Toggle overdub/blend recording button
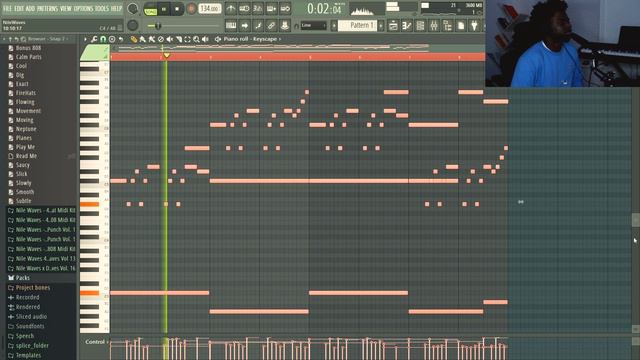Screen dimensions: 640x360 (271, 9)
